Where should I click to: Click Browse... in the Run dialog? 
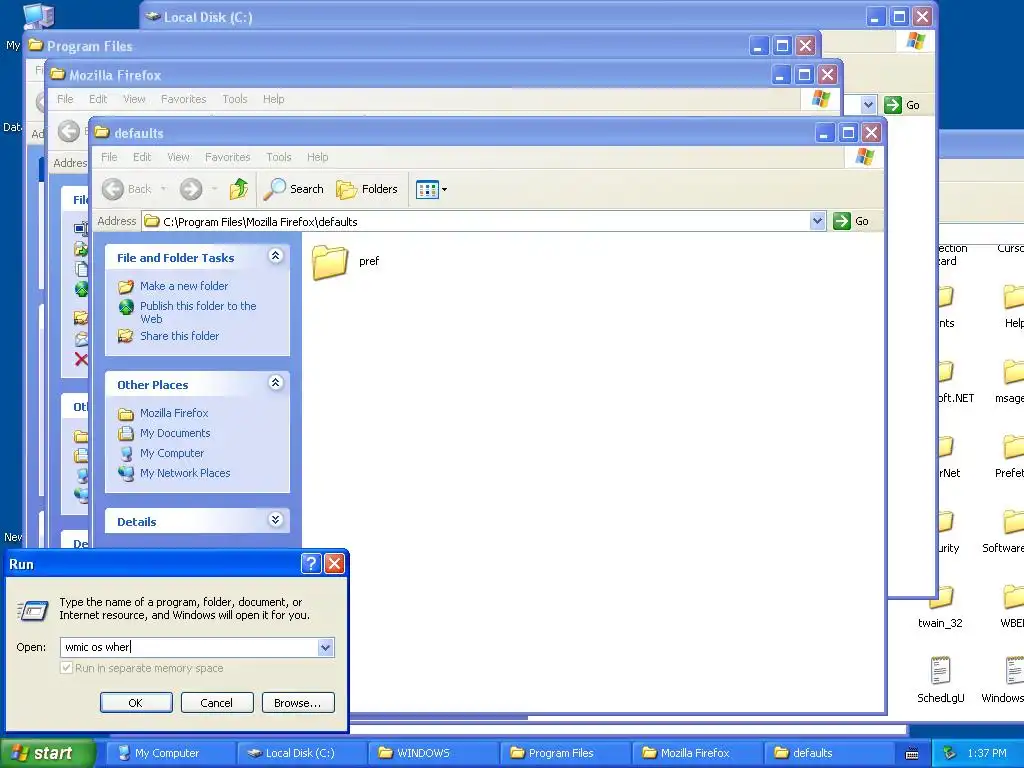tap(298, 703)
